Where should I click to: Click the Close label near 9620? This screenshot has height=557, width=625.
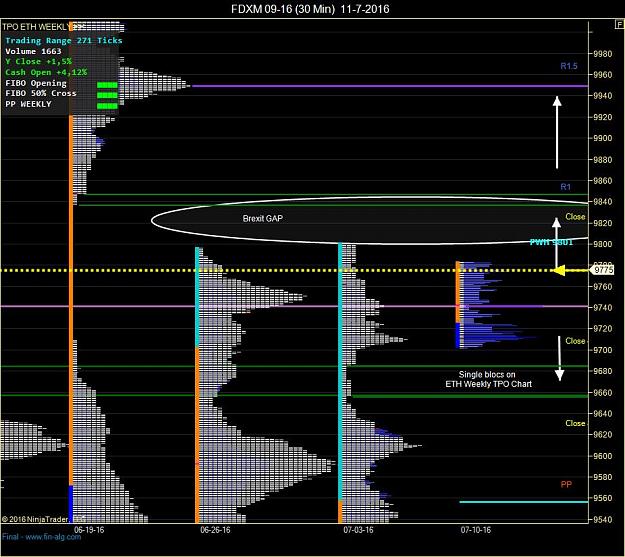[575, 423]
